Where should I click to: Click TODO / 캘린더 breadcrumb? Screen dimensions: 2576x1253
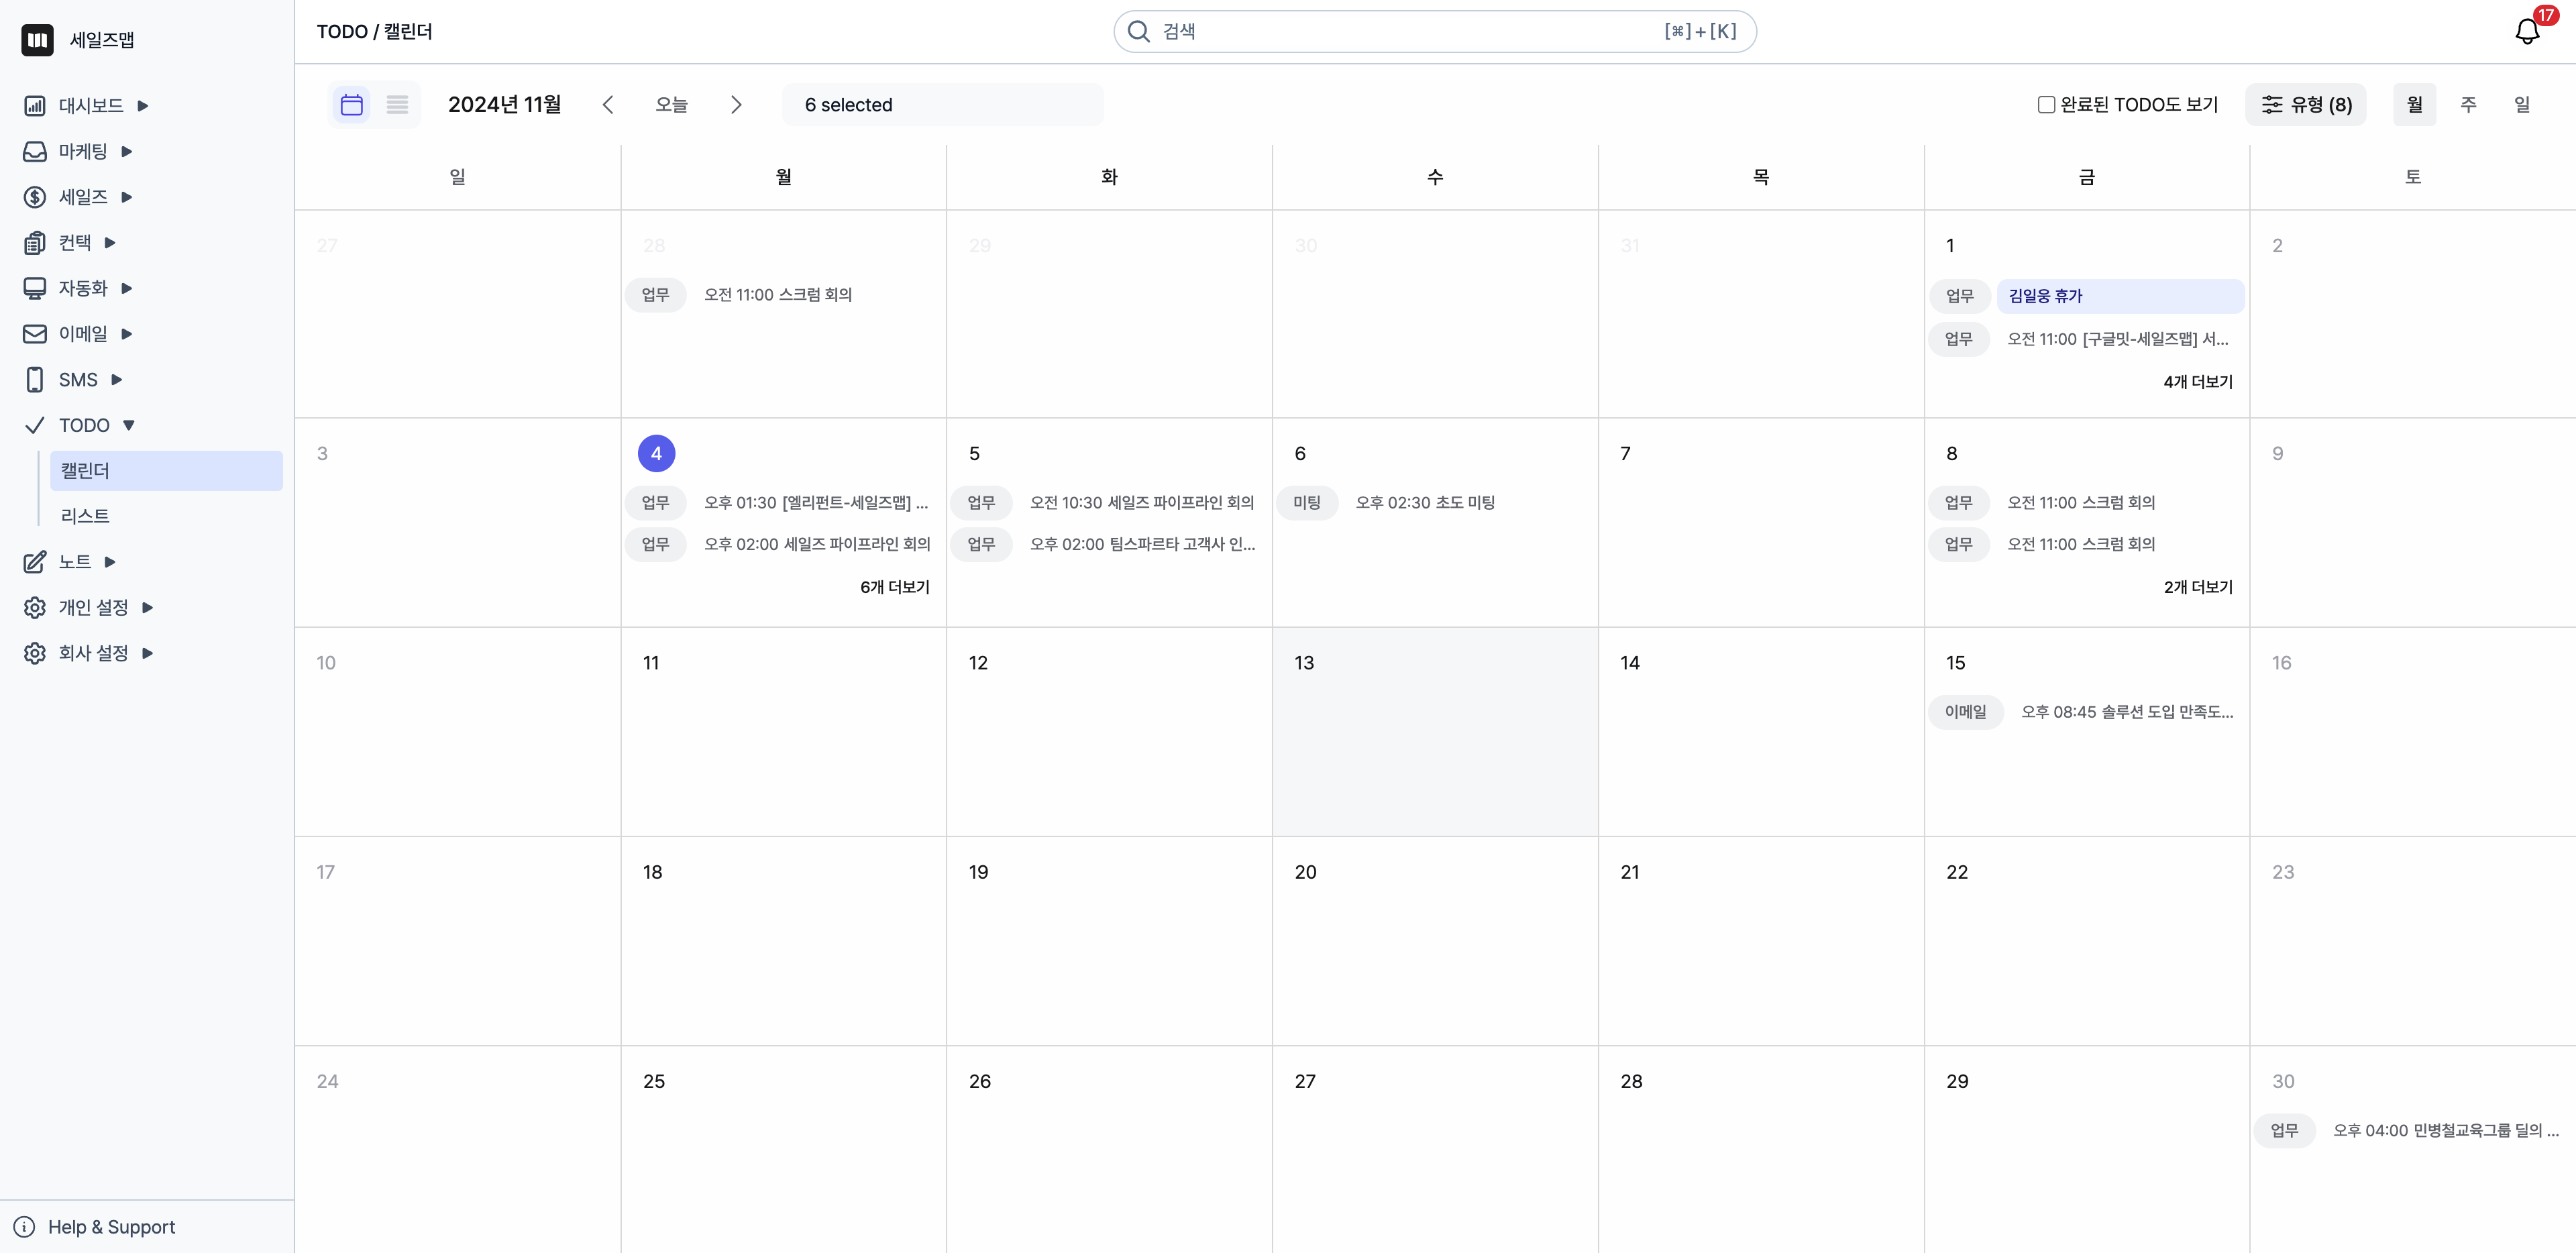click(374, 32)
